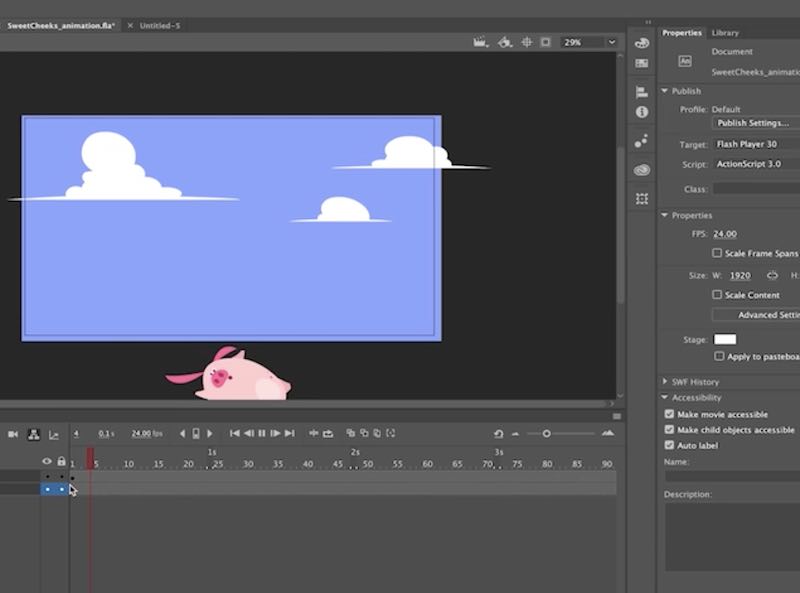800x593 pixels.
Task: Jump to the first frame
Action: [x=235, y=433]
